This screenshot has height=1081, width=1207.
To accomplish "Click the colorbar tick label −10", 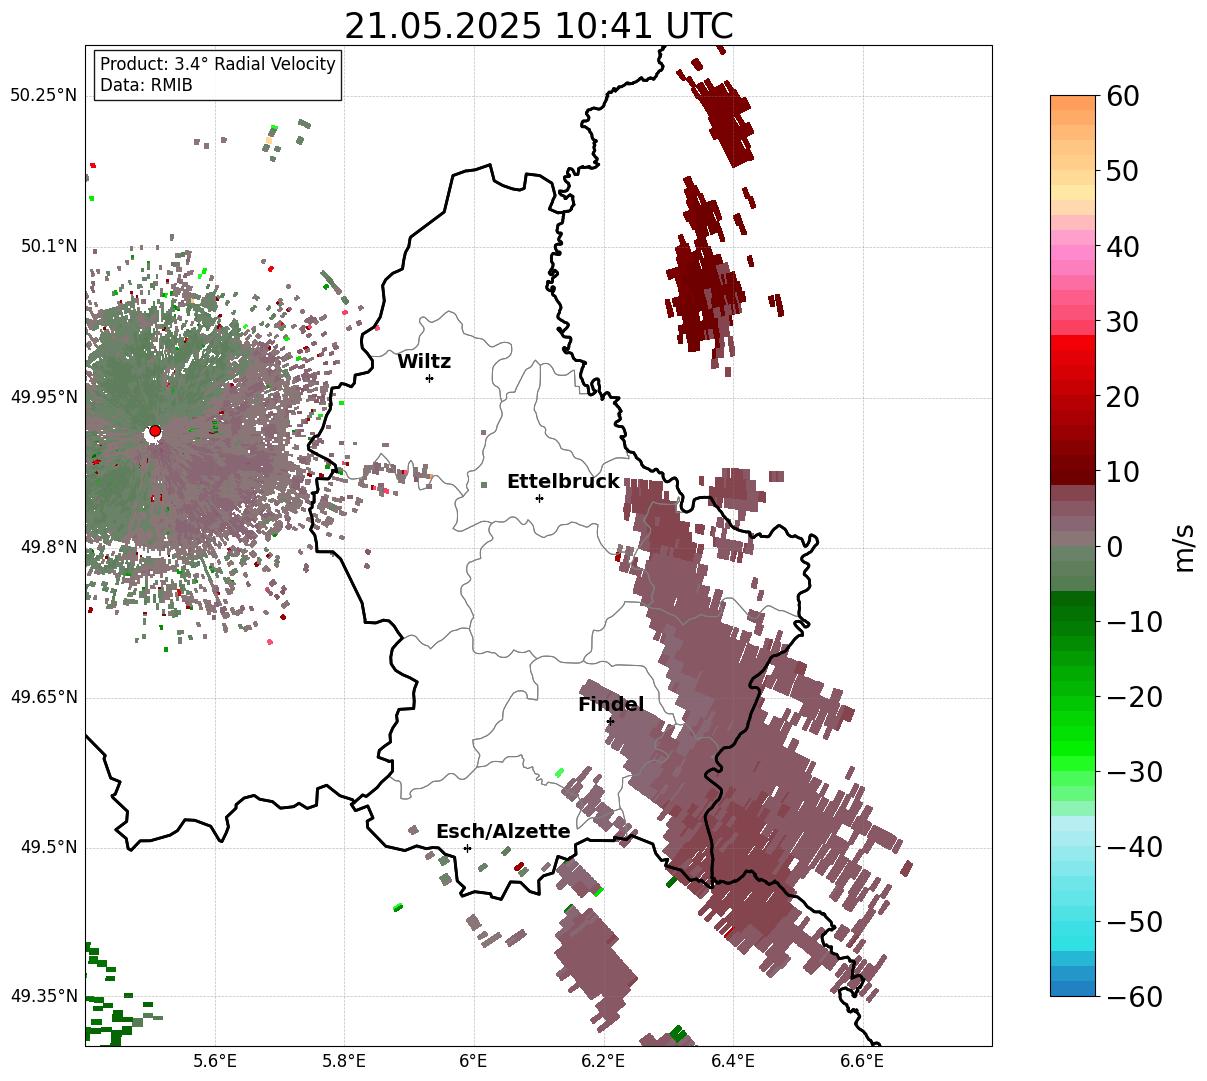I will 1134,622.
